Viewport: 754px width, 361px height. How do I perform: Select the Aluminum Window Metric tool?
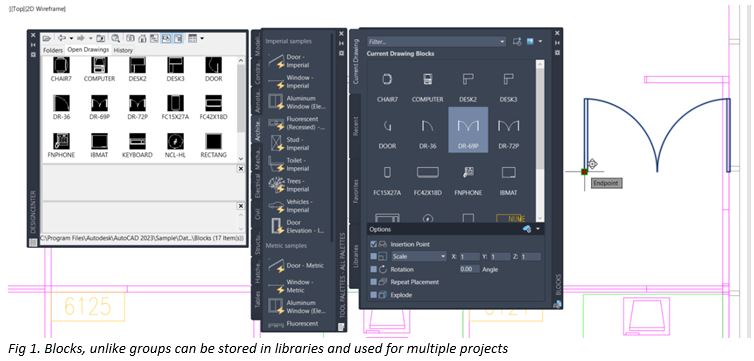pyautogui.click(x=297, y=307)
